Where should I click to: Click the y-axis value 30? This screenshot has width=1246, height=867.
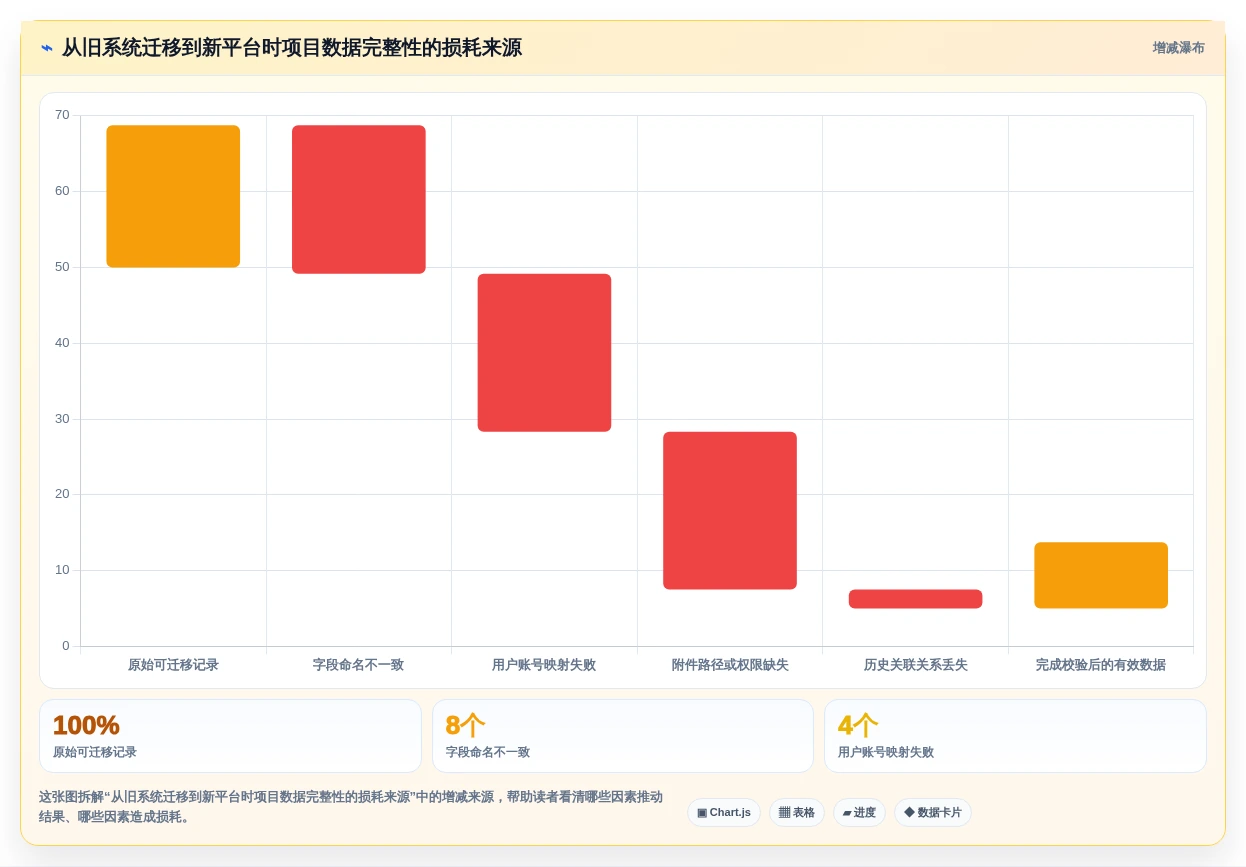[x=62, y=419]
